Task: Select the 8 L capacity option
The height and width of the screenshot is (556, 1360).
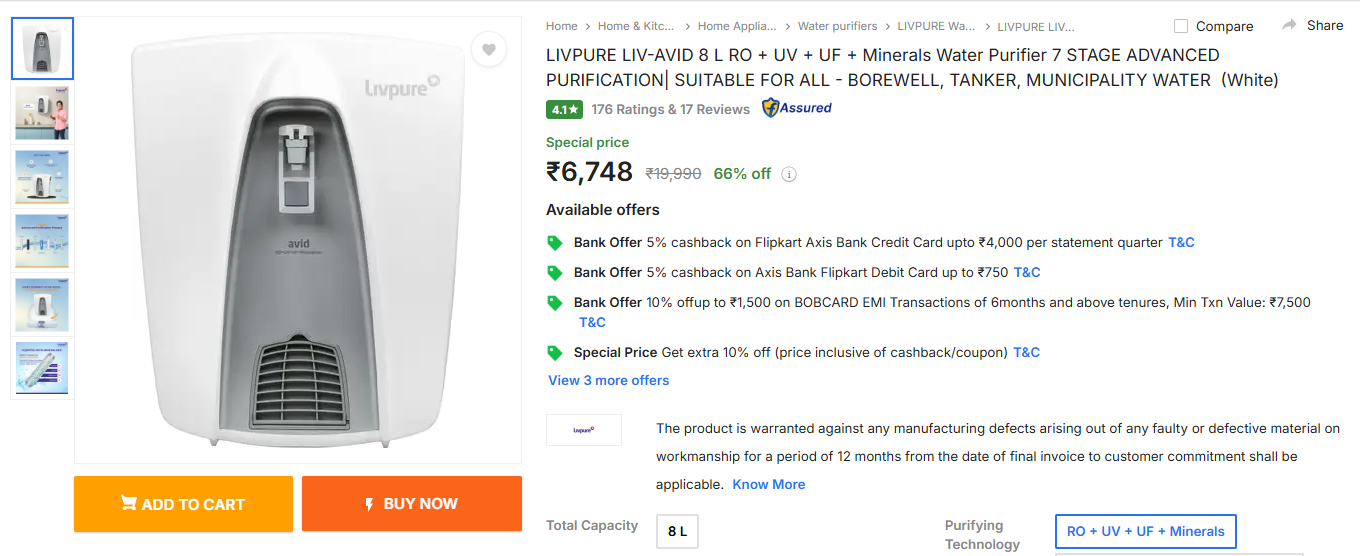Action: tap(677, 531)
